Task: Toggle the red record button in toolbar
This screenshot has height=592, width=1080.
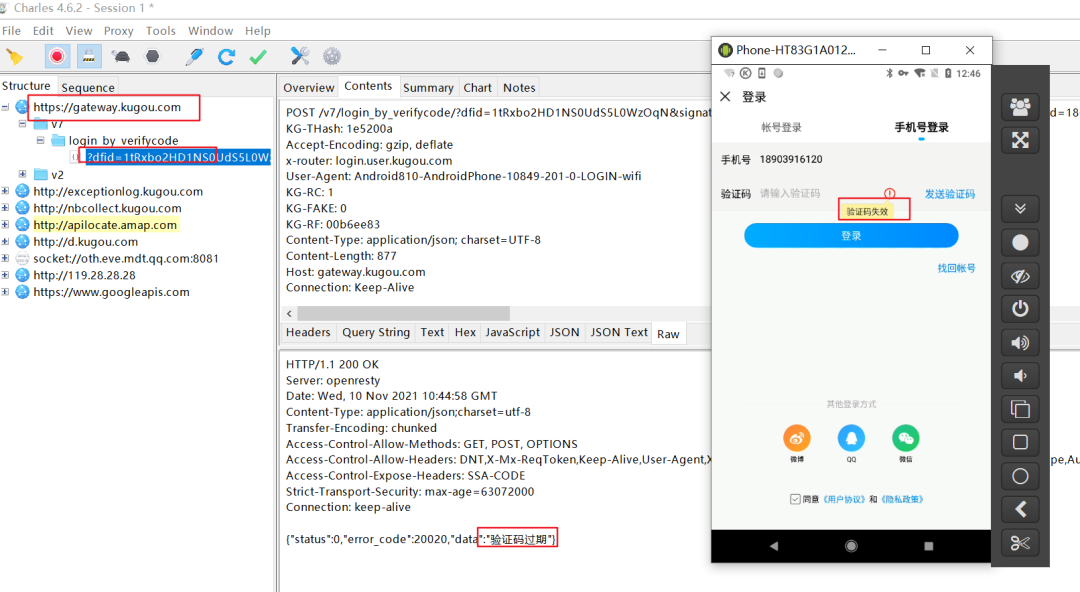Action: point(57,57)
